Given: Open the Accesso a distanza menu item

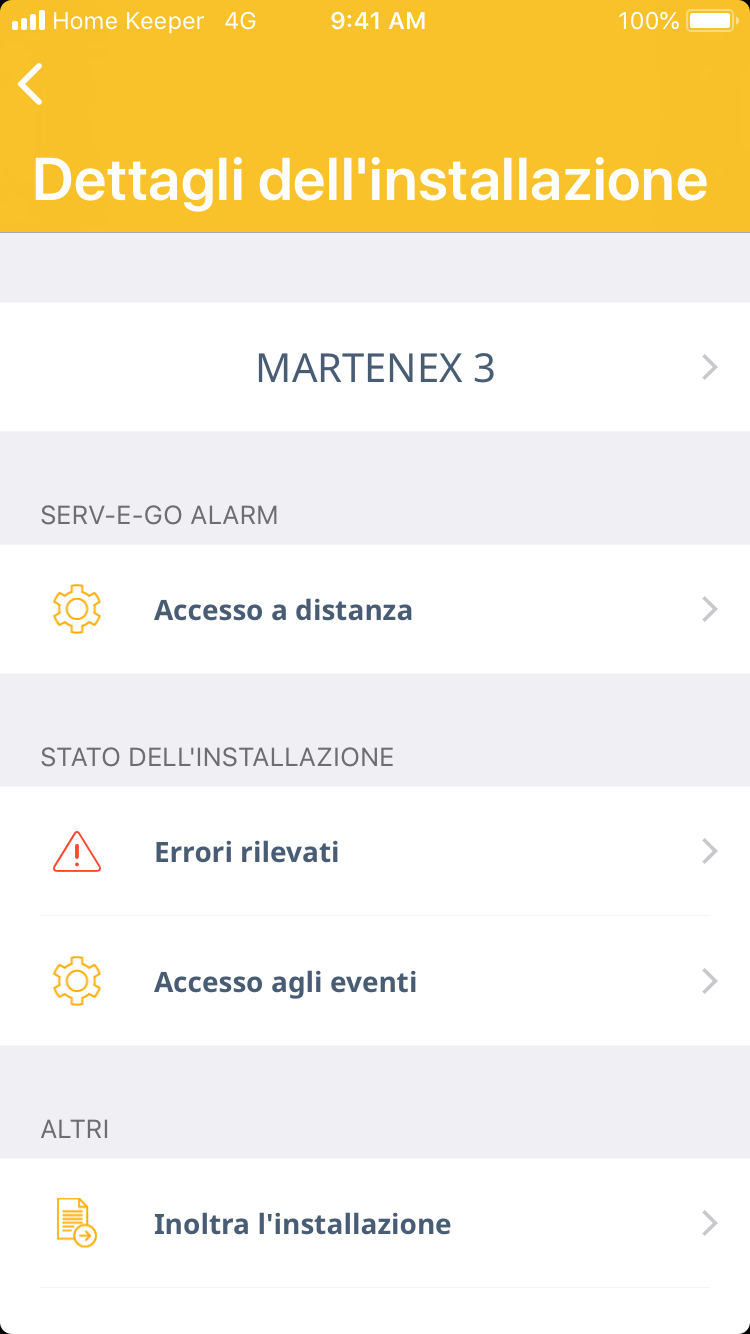Looking at the screenshot, I should click(x=283, y=610).
